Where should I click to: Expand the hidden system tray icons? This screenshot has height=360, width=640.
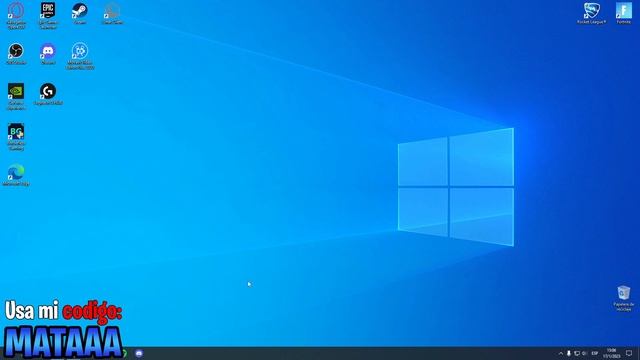(x=560, y=353)
